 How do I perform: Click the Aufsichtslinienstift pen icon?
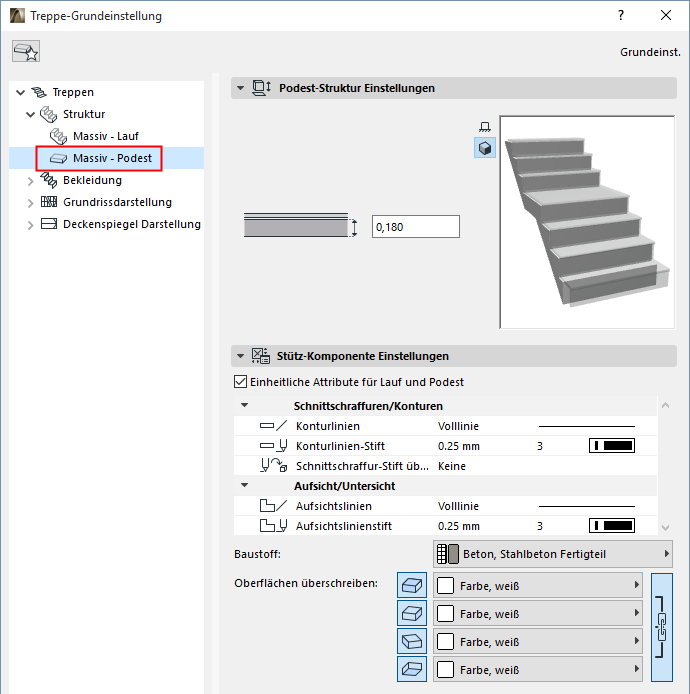tap(273, 526)
